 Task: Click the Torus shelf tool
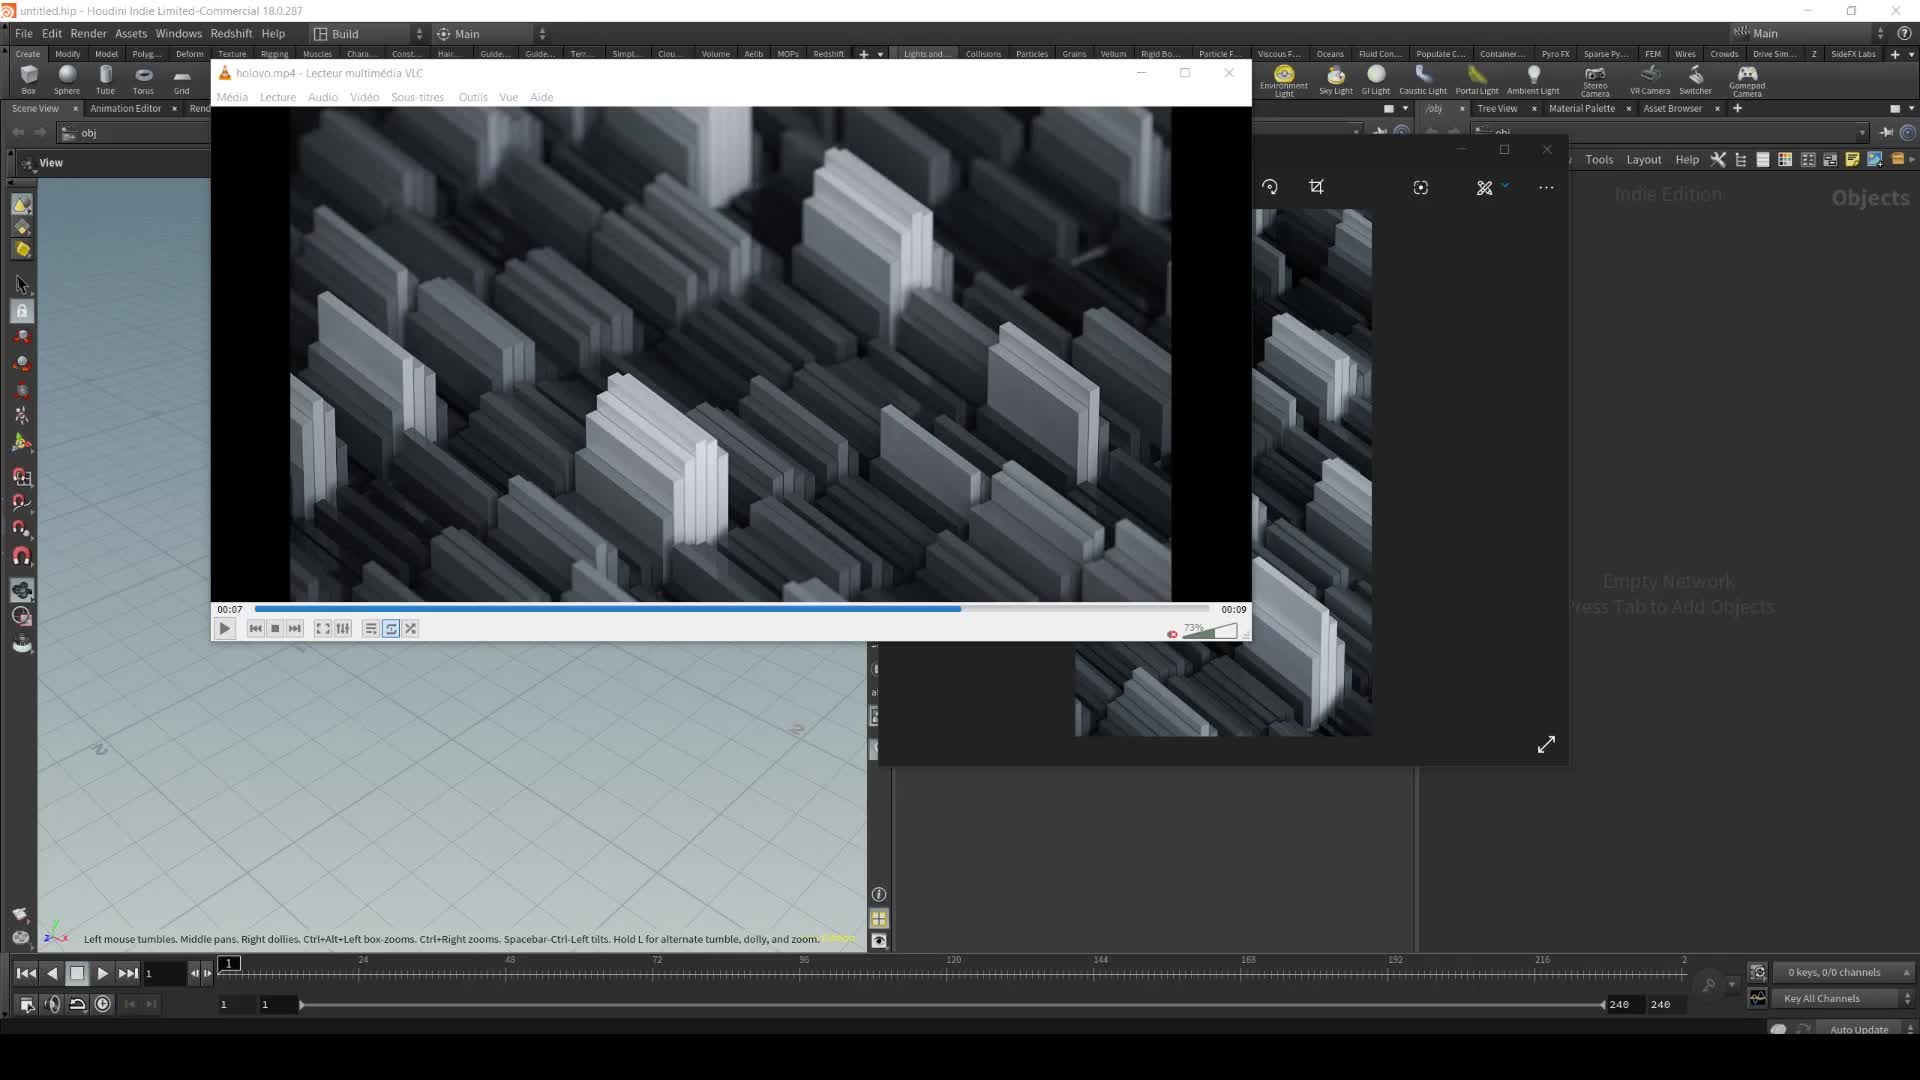pyautogui.click(x=143, y=77)
